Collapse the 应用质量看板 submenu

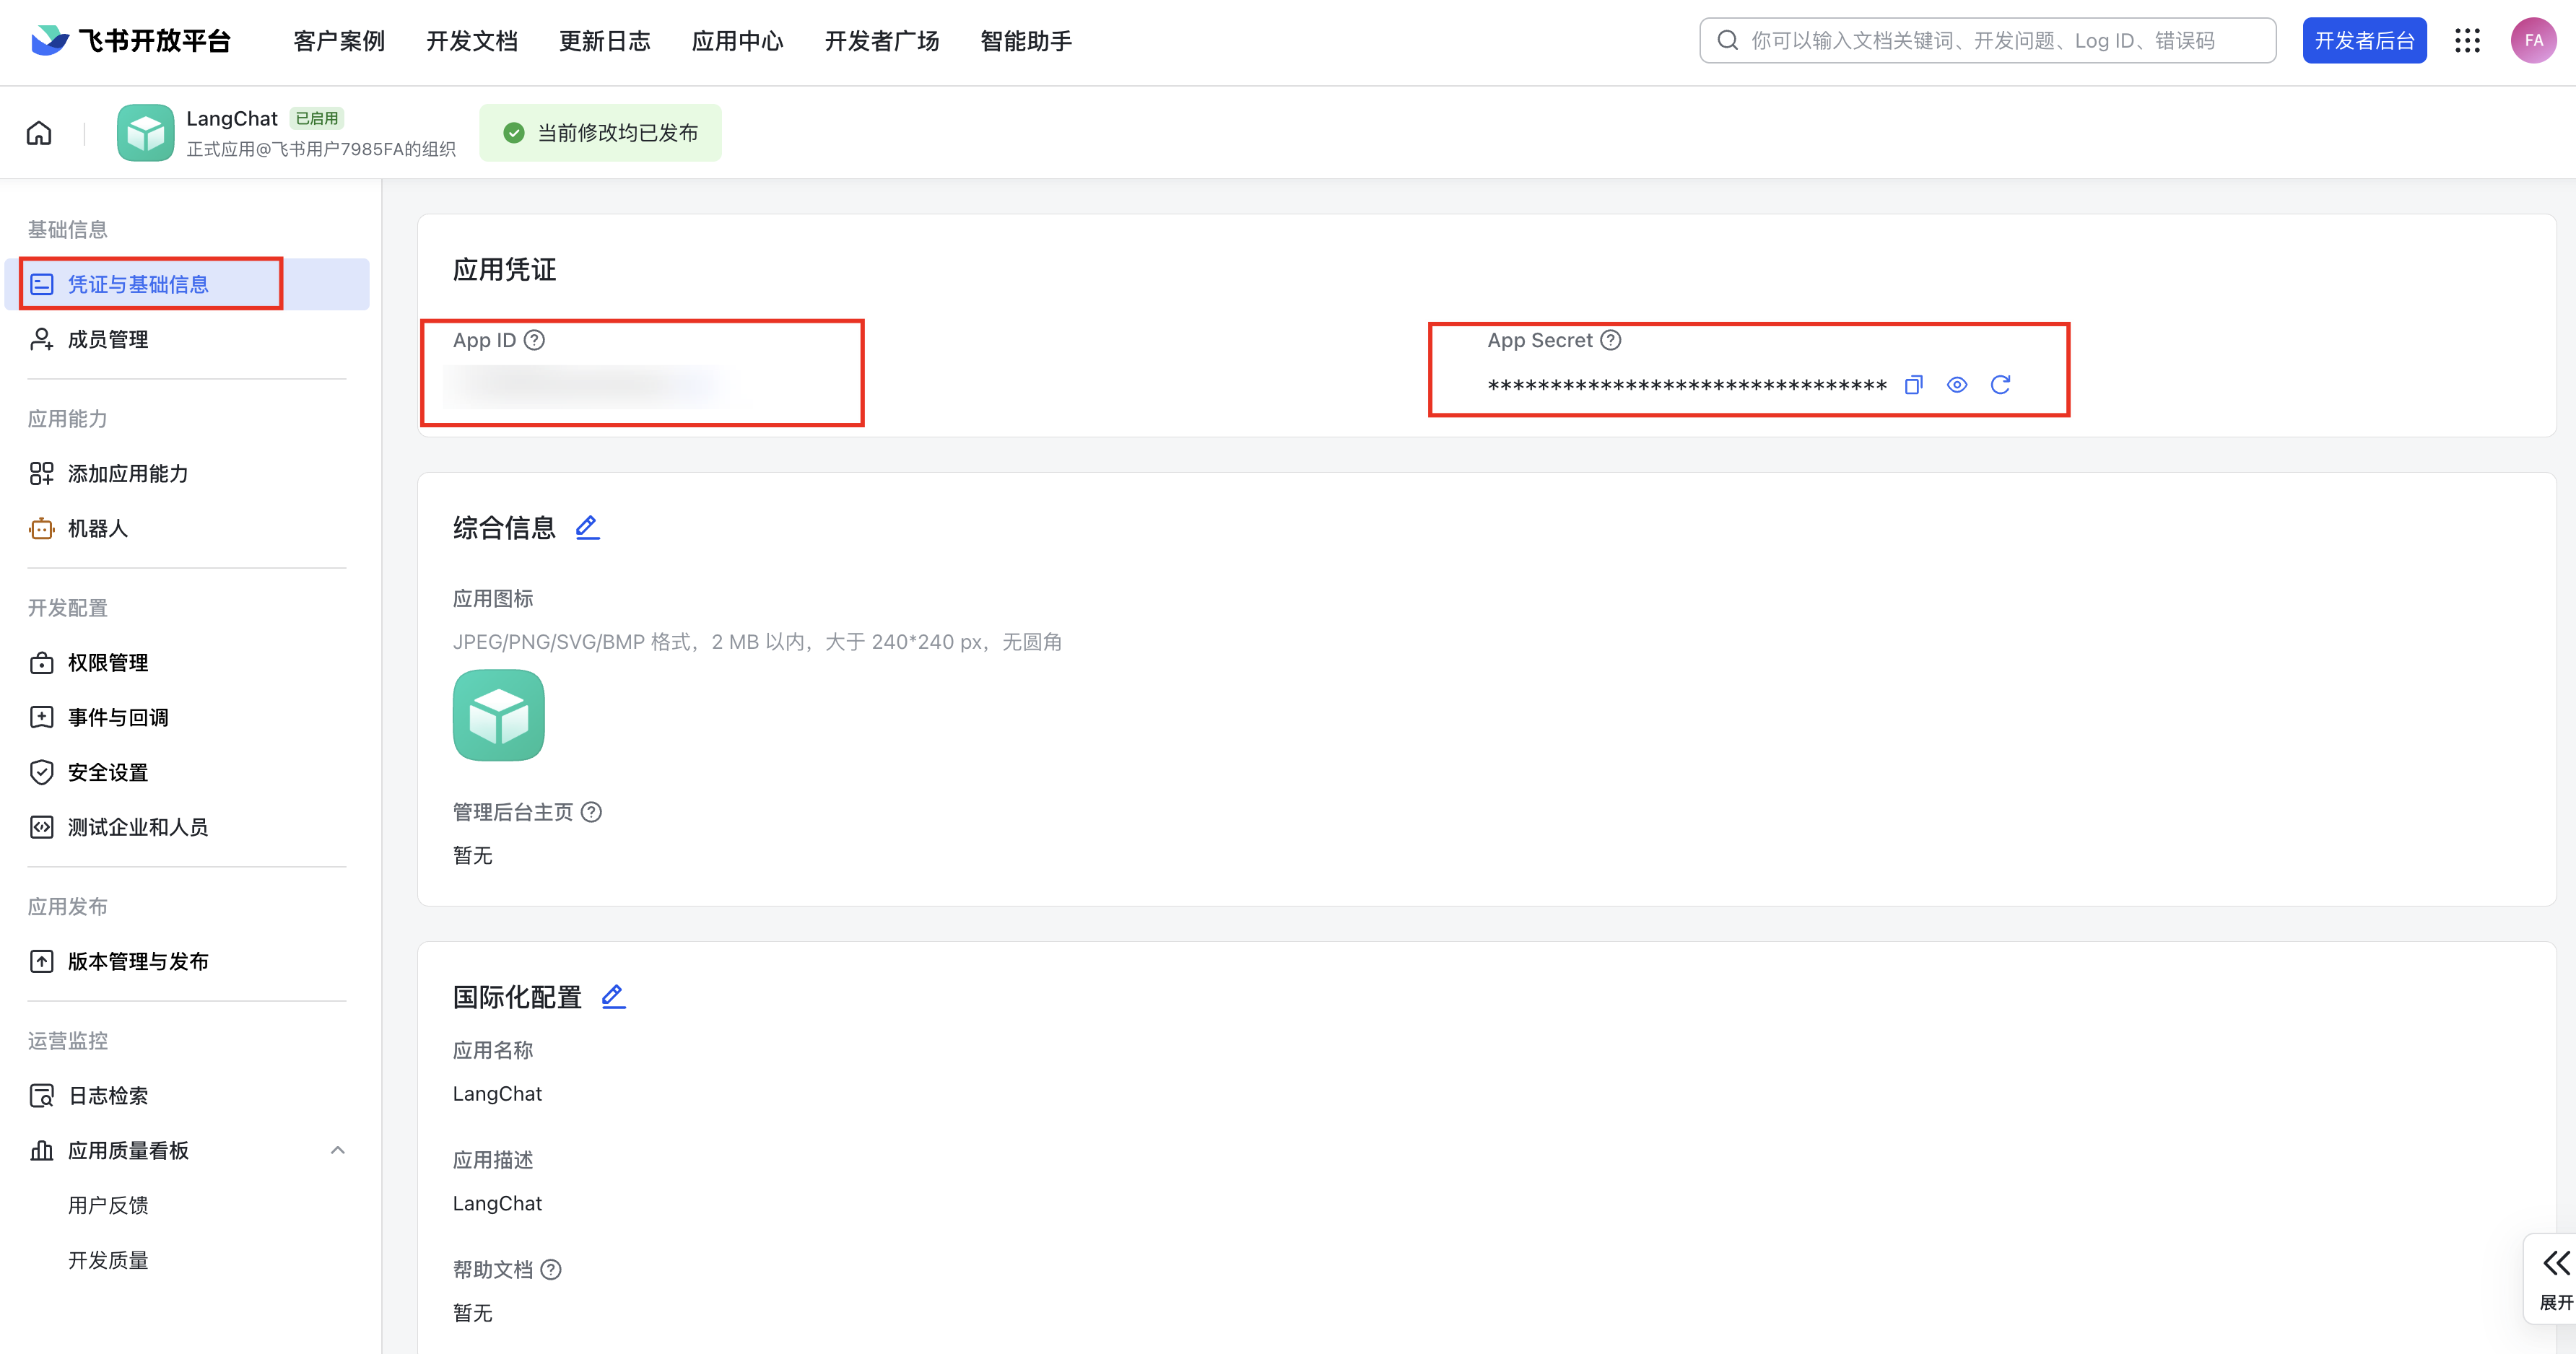click(338, 1150)
